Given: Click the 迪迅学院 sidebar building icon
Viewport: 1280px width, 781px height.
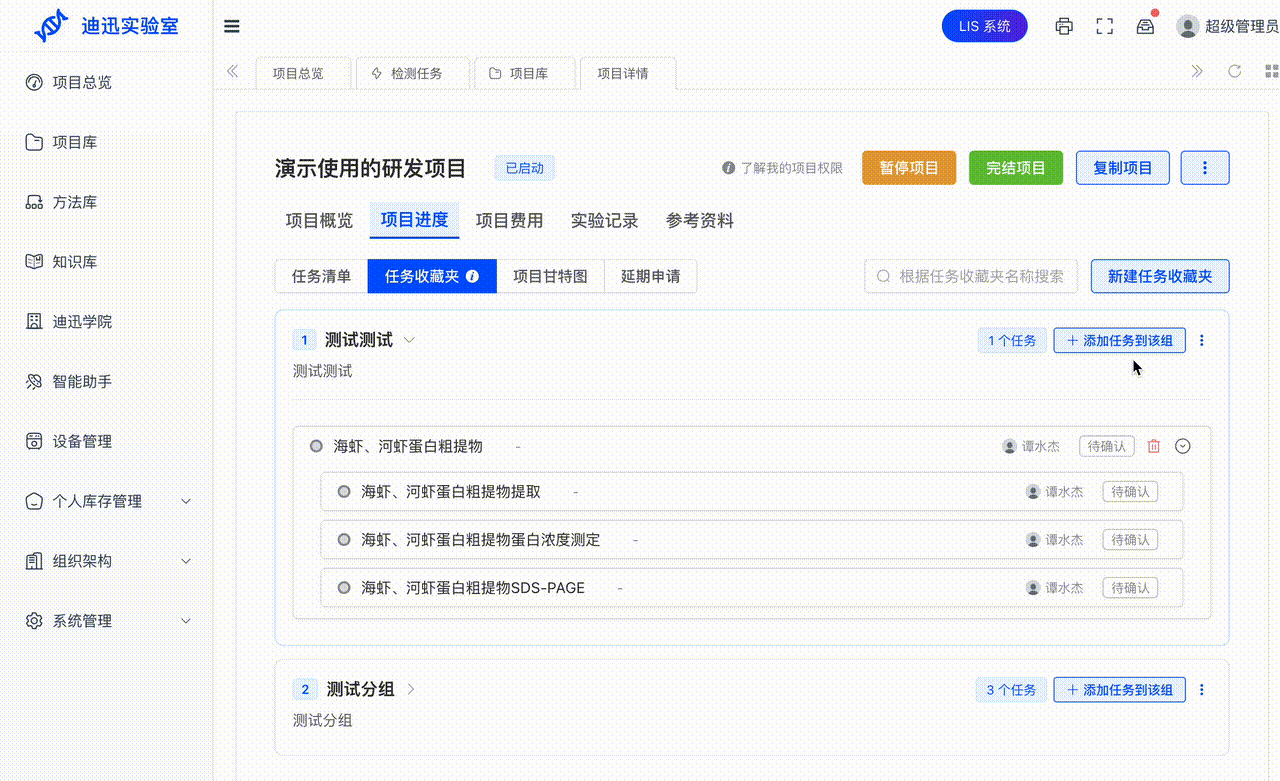Looking at the screenshot, I should click(x=34, y=322).
